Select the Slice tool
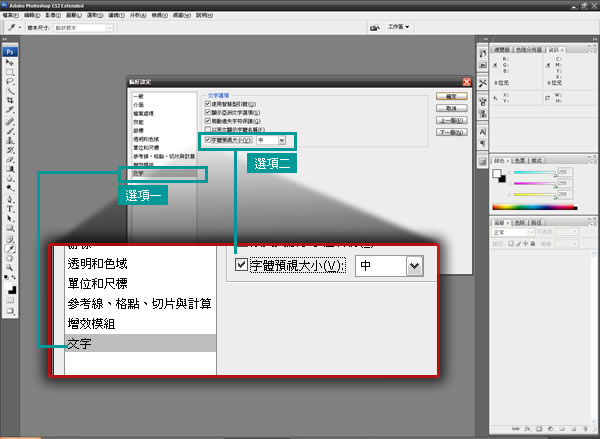This screenshot has height=439, width=600. click(10, 110)
